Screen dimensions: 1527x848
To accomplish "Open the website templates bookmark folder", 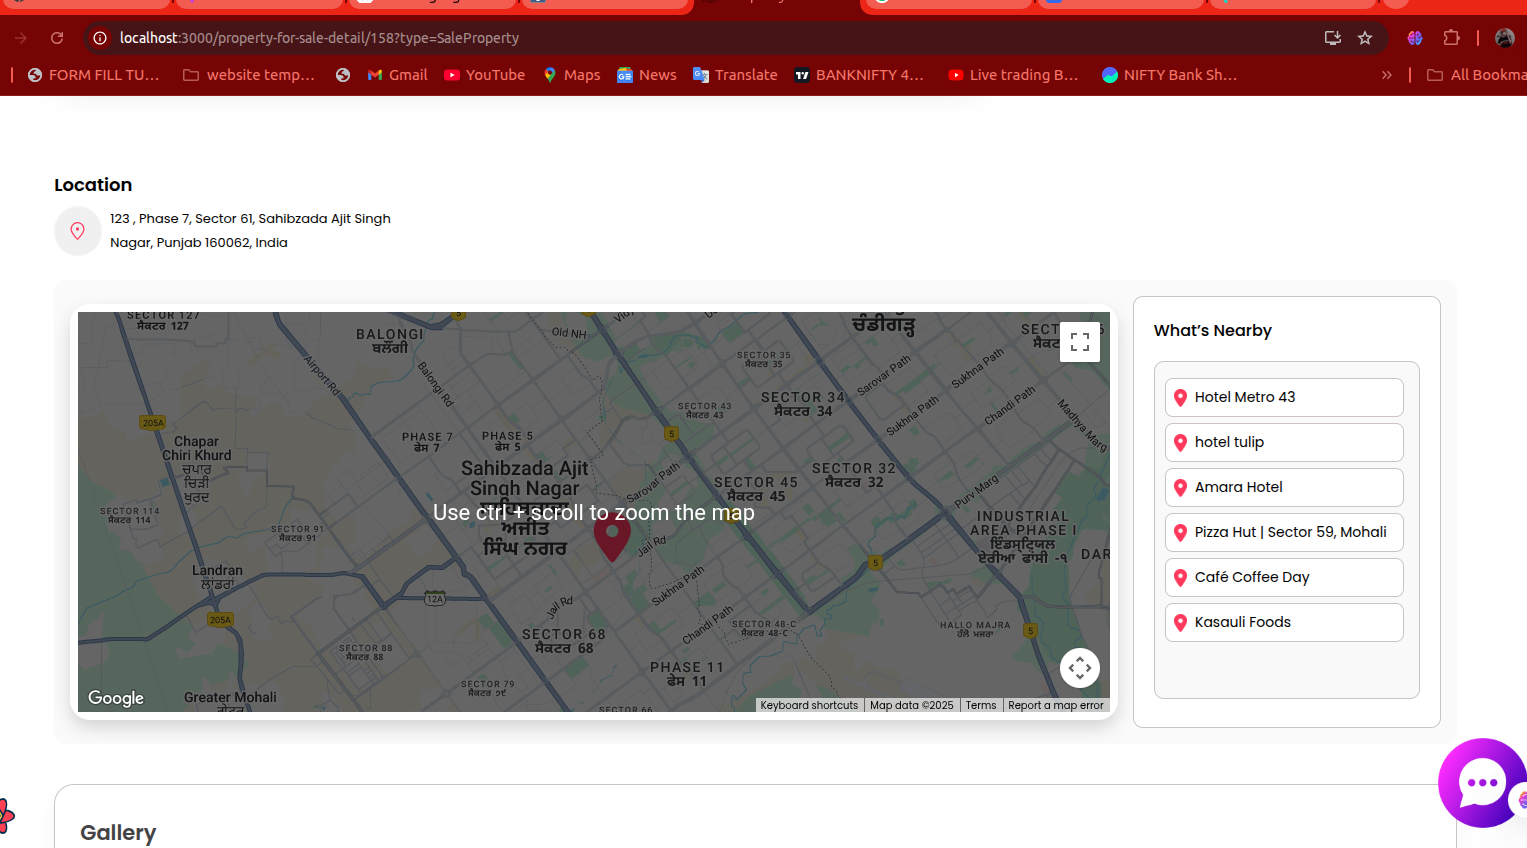I will point(249,75).
